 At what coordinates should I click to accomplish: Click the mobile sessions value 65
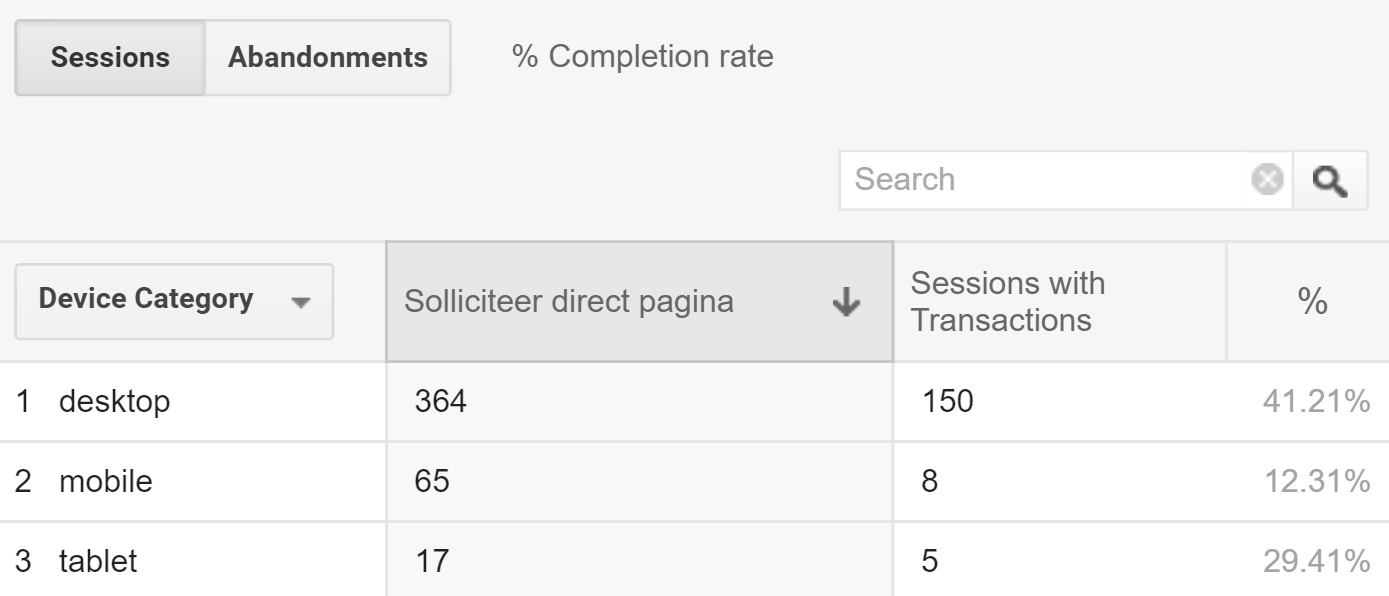(x=432, y=482)
